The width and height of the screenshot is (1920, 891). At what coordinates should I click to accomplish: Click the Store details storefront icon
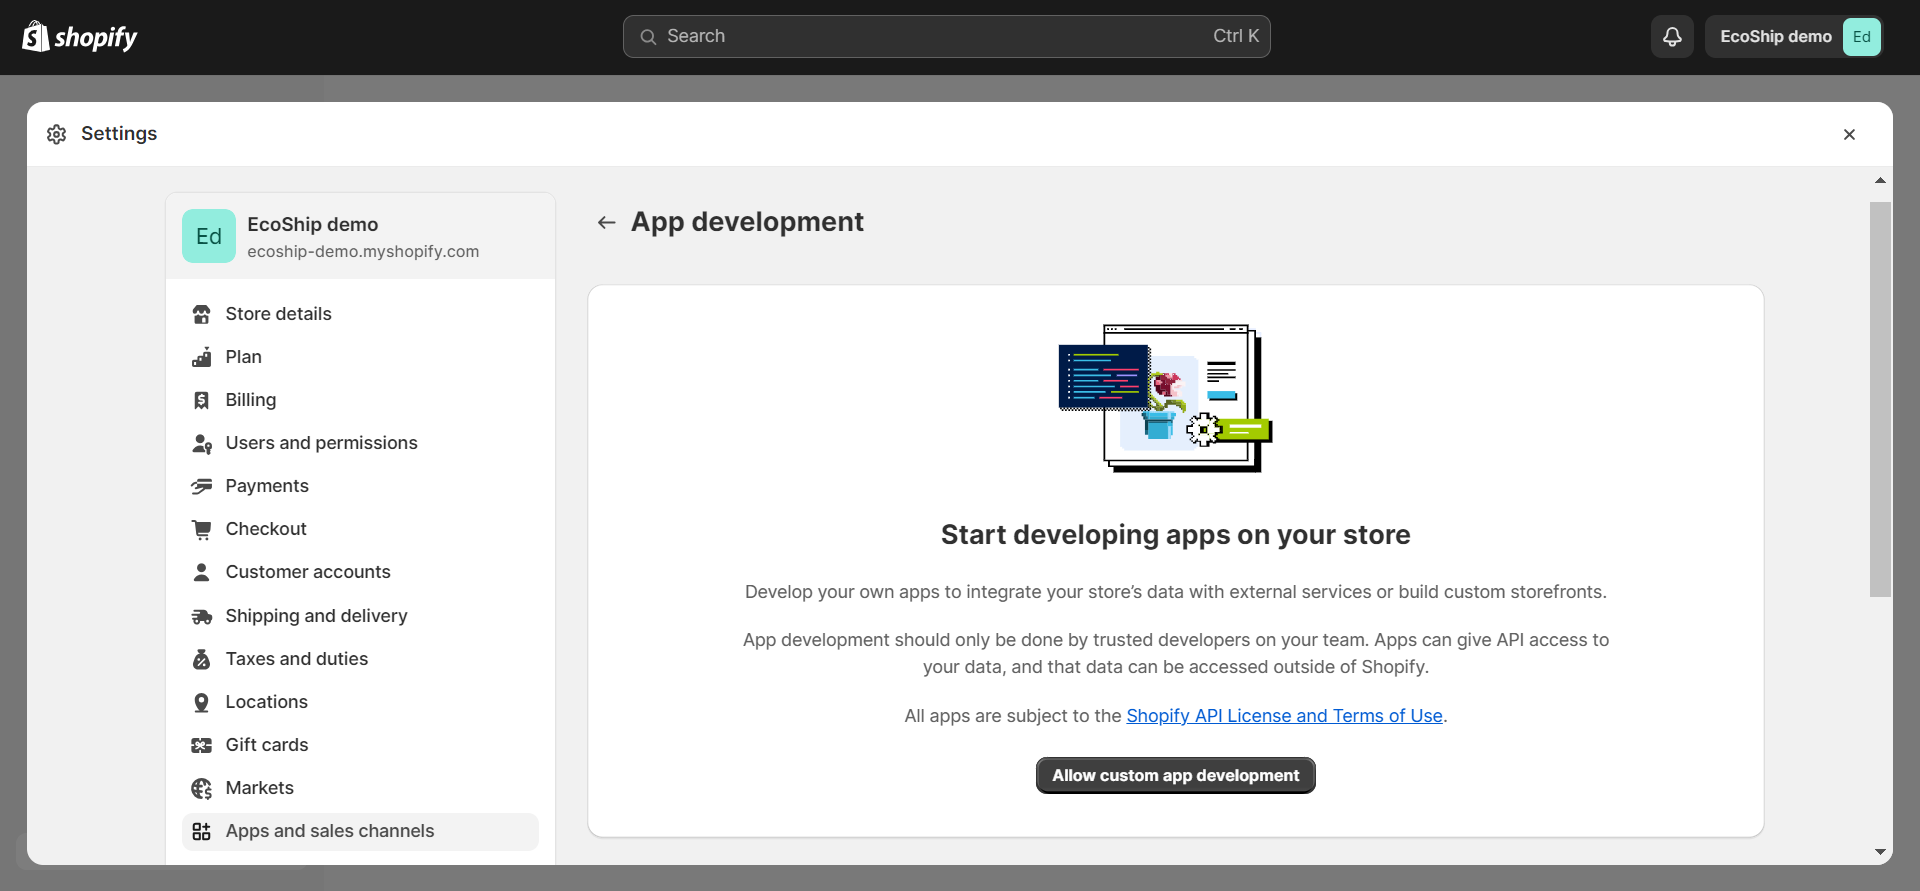[202, 314]
